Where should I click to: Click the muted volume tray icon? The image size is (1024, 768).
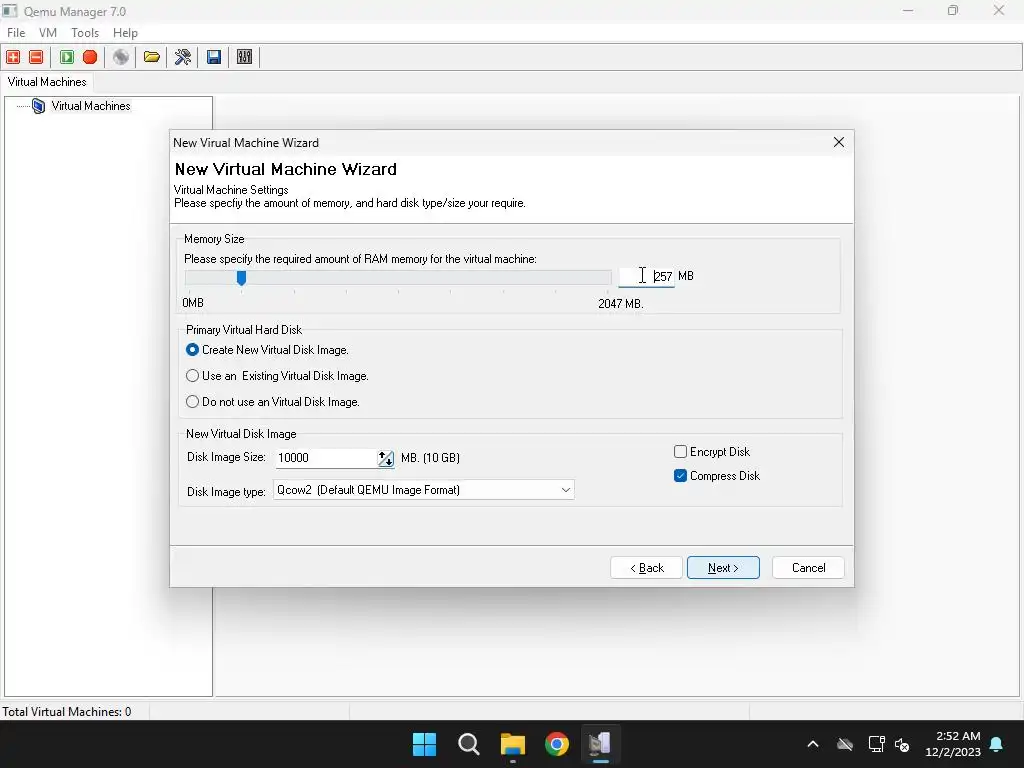click(x=902, y=744)
